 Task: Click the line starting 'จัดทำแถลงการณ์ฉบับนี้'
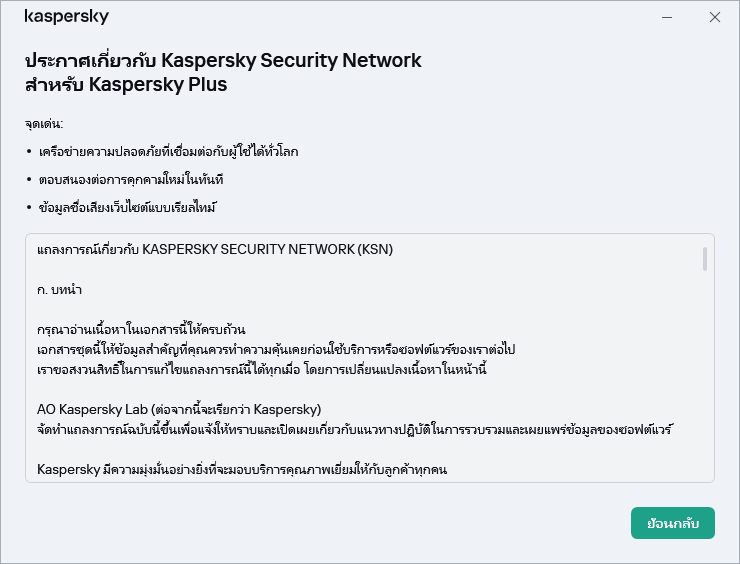[x=356, y=429]
